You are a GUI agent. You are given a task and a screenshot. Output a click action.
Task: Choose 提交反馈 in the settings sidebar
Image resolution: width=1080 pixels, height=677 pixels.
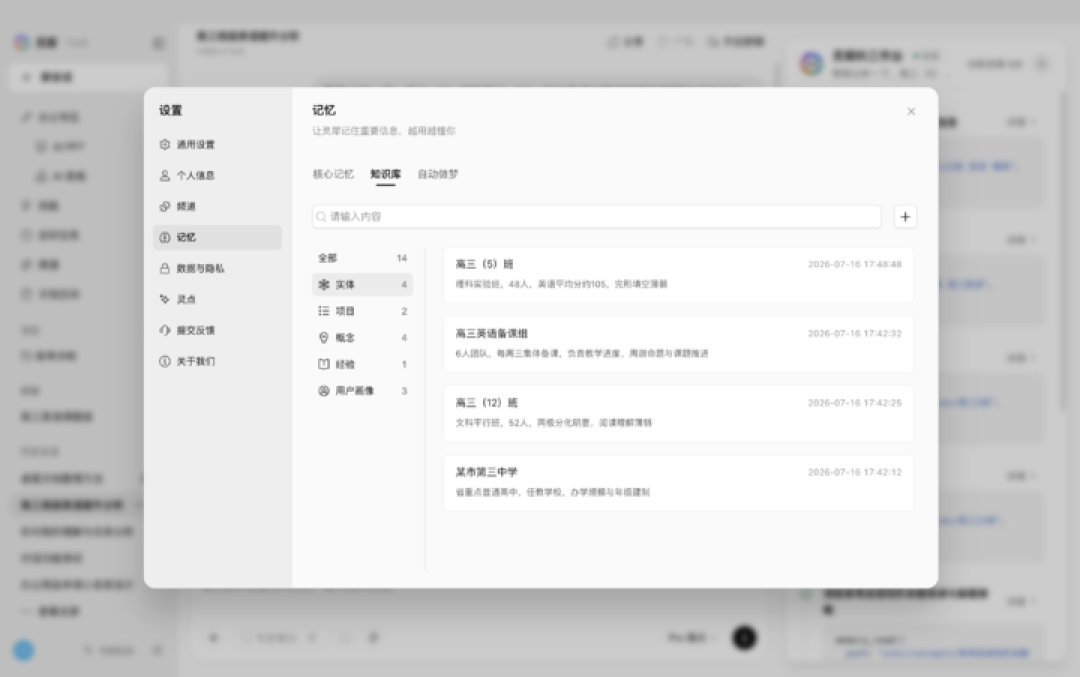click(x=217, y=331)
